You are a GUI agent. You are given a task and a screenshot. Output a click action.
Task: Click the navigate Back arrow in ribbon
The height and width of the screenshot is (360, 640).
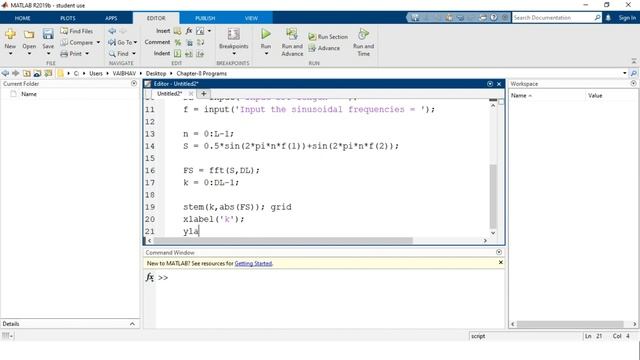(112, 31)
